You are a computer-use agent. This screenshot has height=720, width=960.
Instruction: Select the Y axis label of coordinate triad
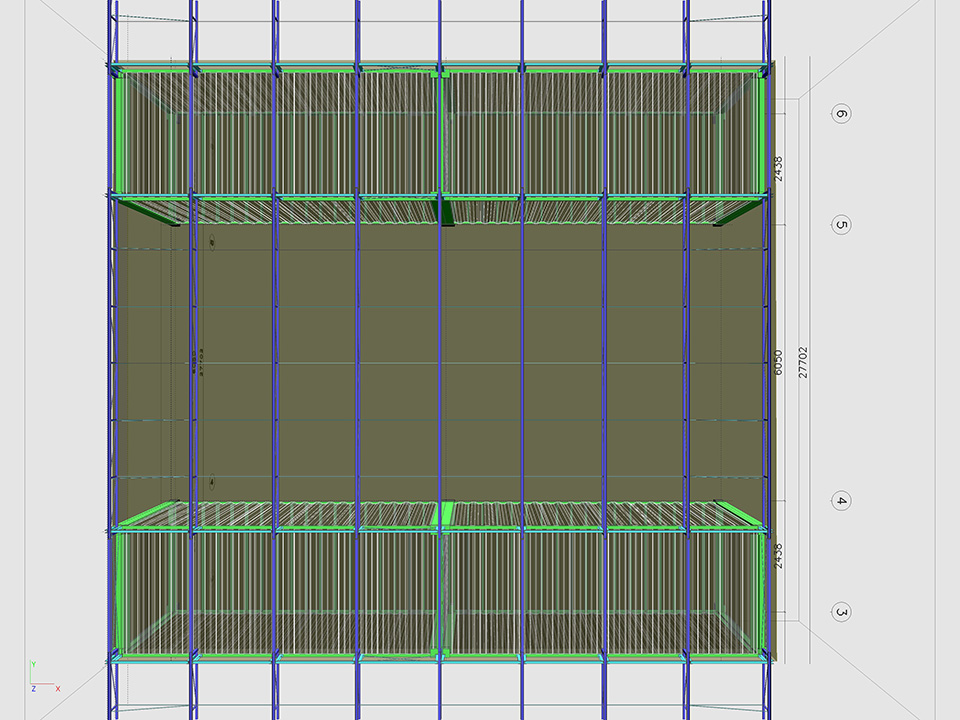(33, 664)
